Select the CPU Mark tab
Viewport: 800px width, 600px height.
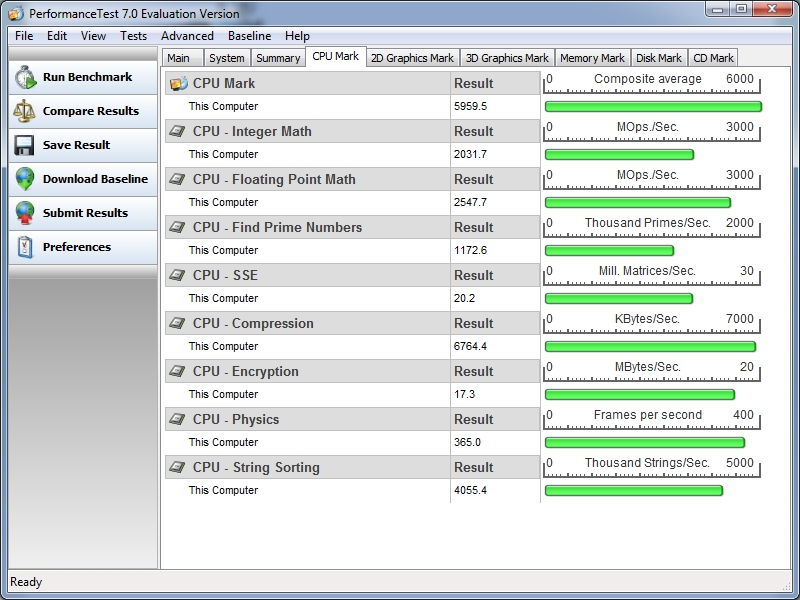coord(336,56)
